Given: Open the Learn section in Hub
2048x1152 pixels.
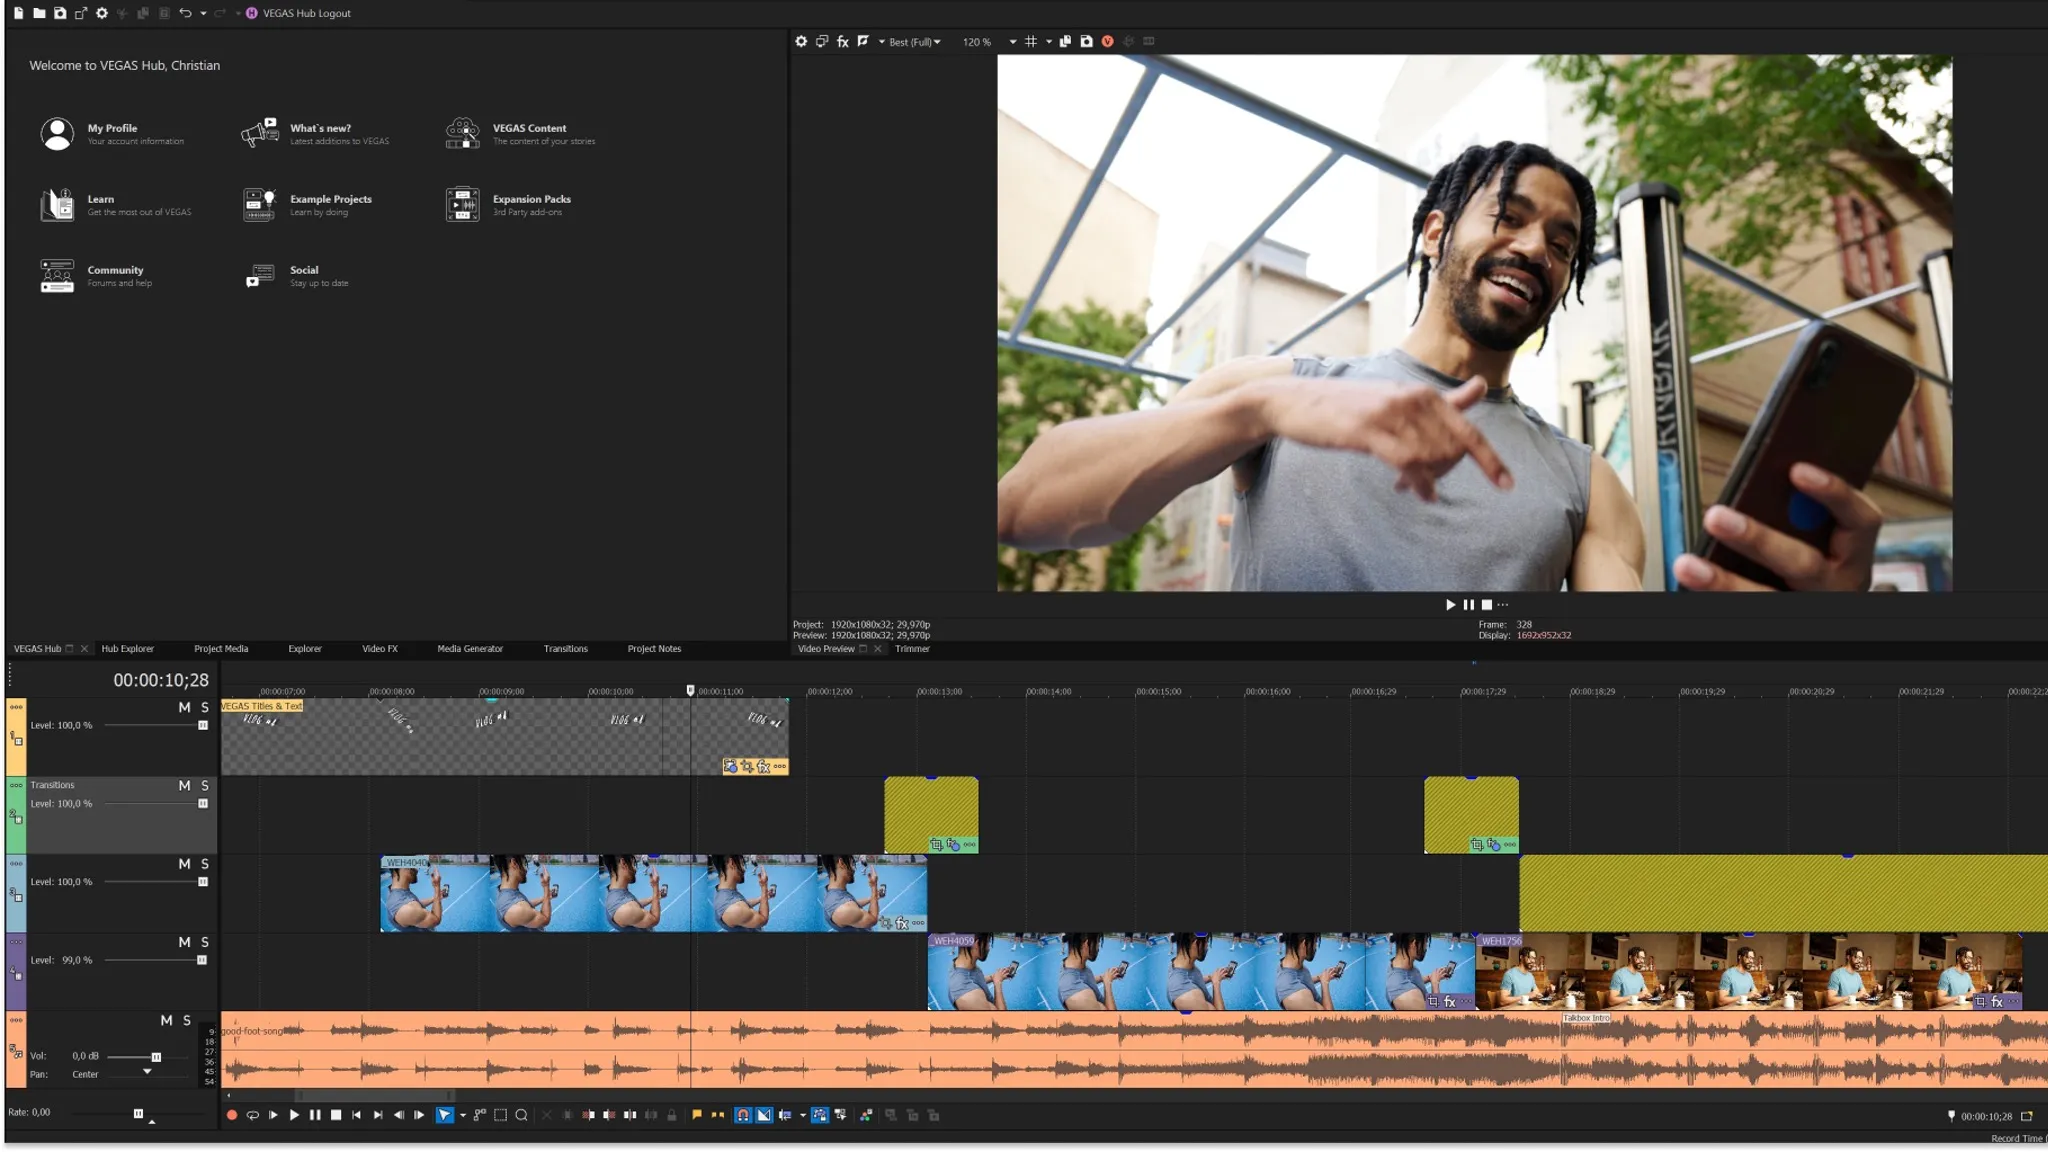Looking at the screenshot, I should [x=115, y=205].
